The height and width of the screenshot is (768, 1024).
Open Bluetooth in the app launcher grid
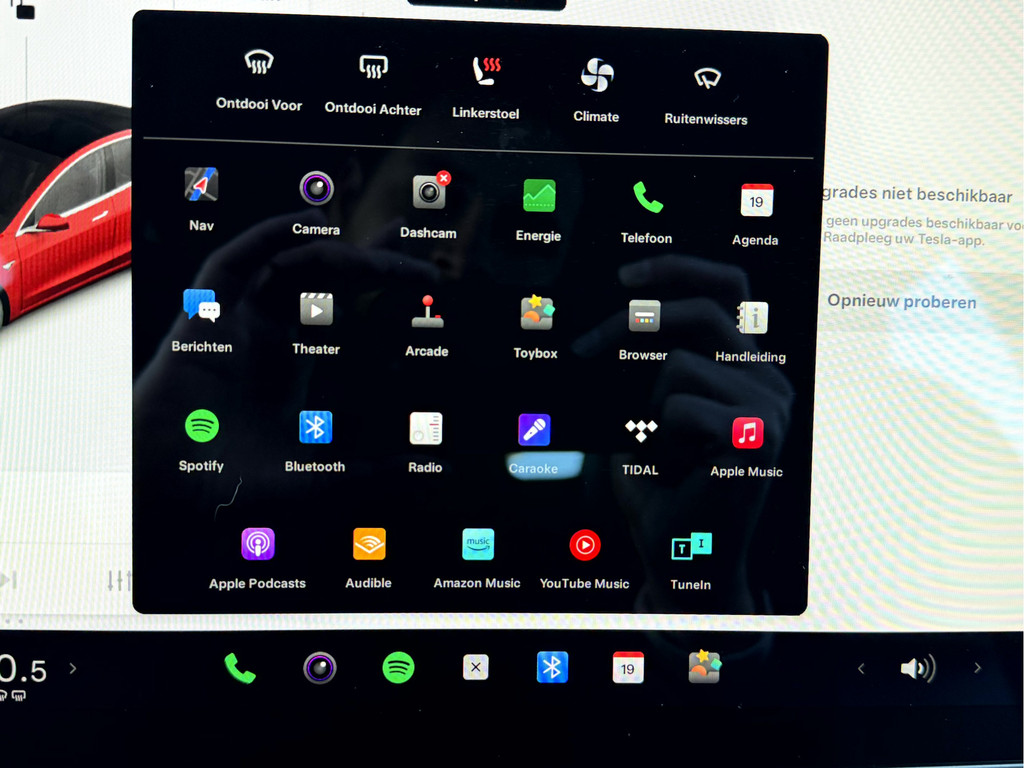click(315, 427)
